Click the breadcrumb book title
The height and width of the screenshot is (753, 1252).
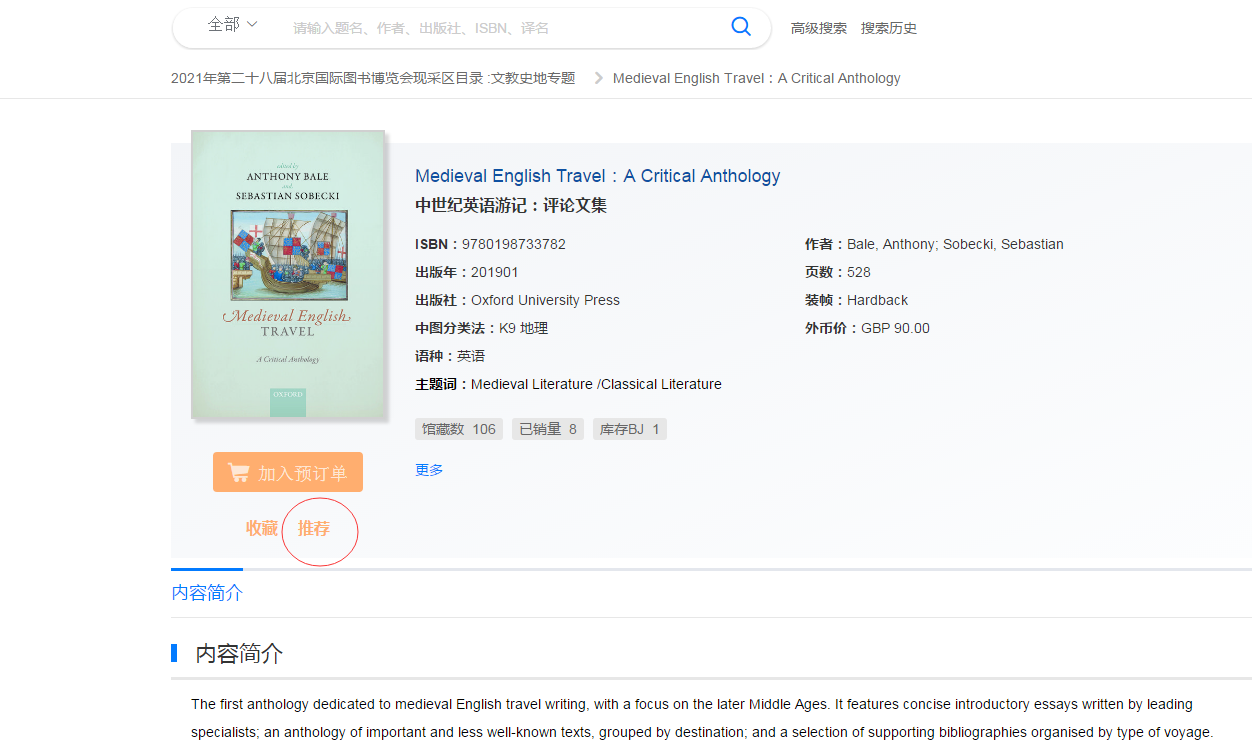click(756, 78)
